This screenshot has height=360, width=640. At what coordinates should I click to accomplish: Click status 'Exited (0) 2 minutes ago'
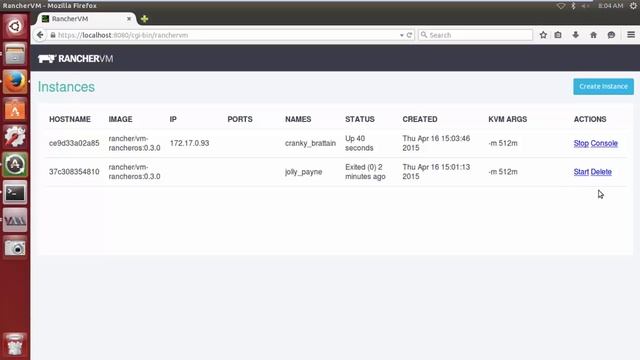pos(365,172)
